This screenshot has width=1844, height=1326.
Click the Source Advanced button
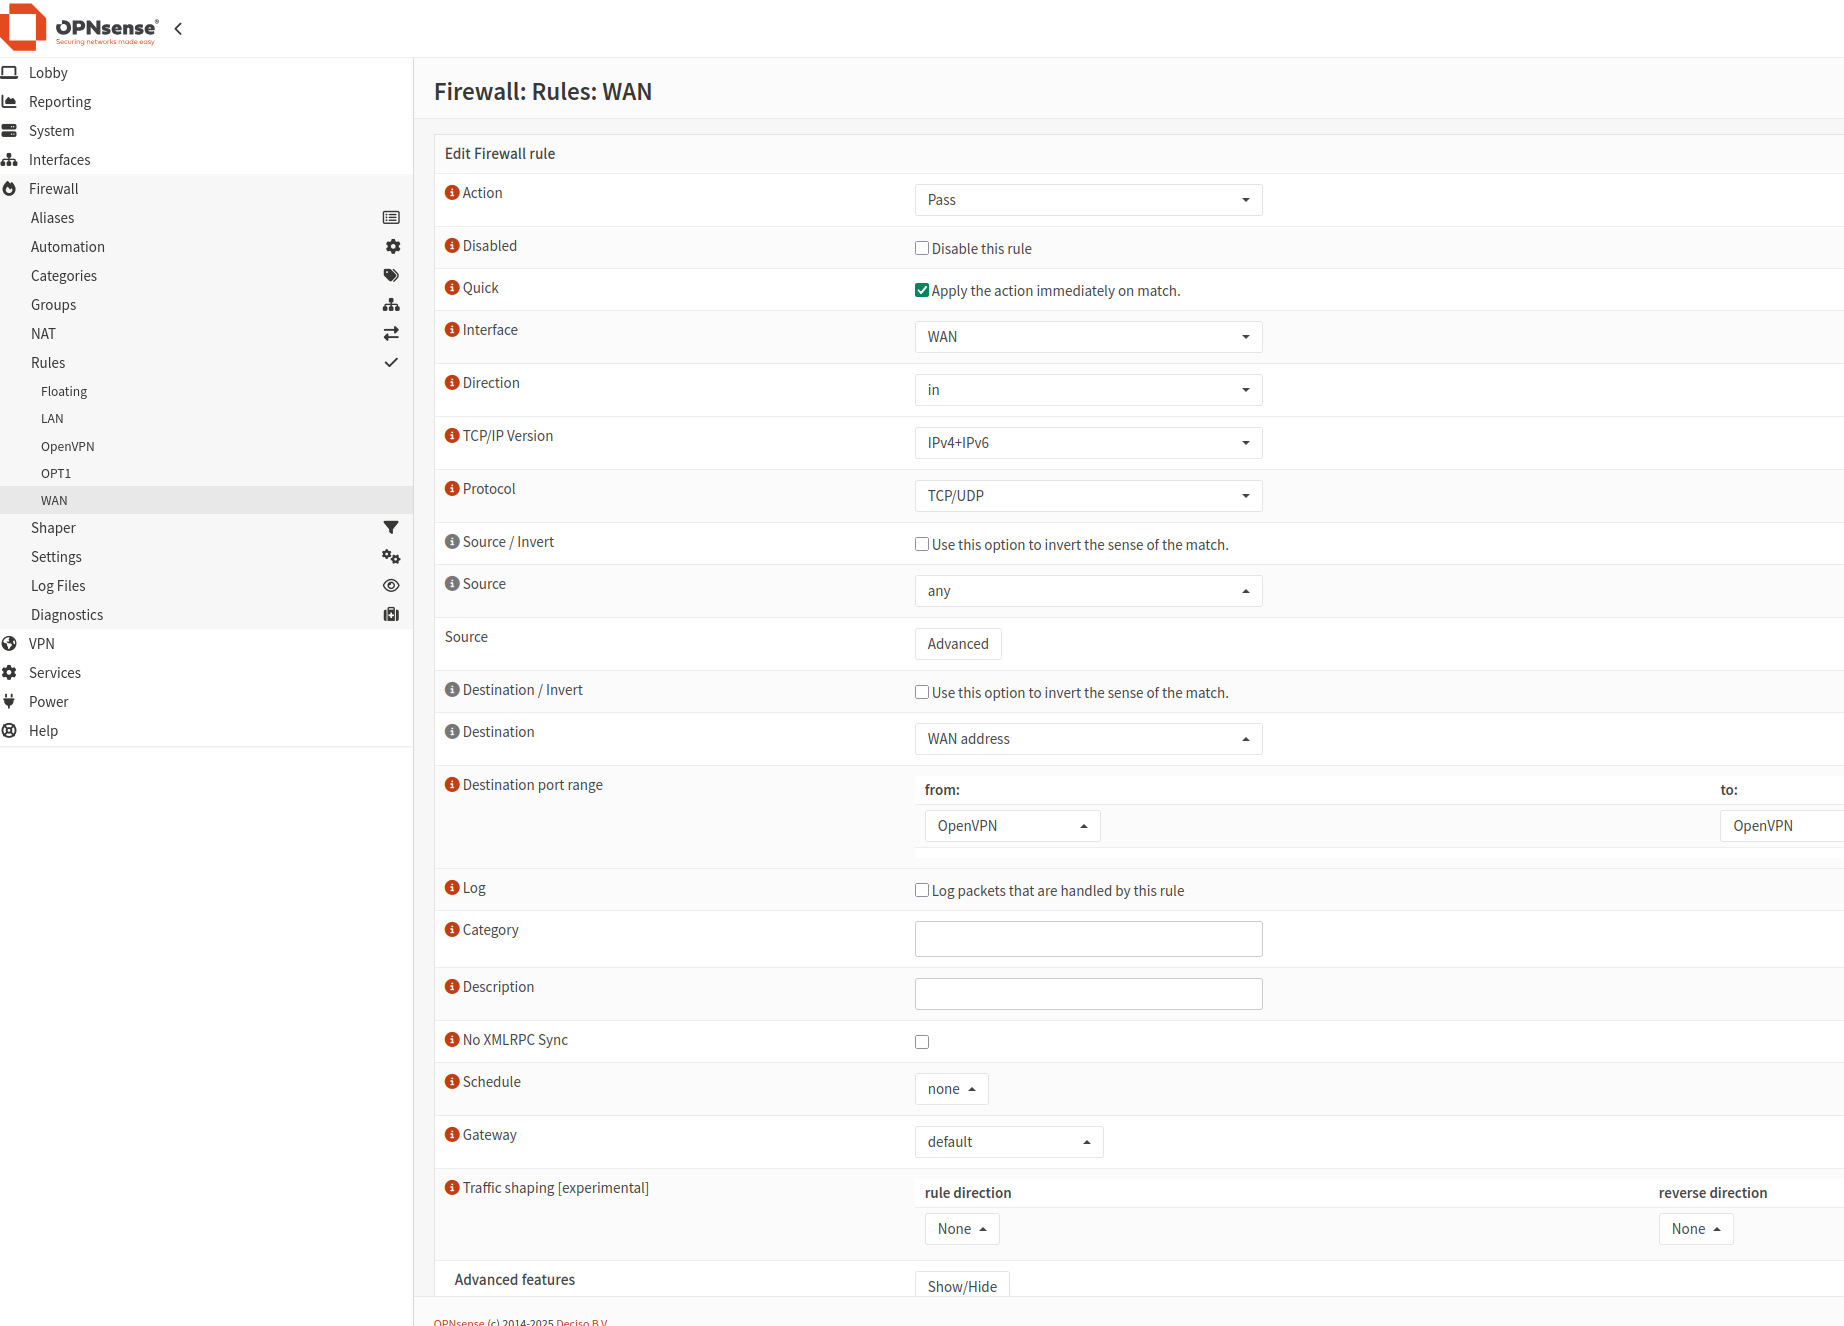pyautogui.click(x=957, y=644)
